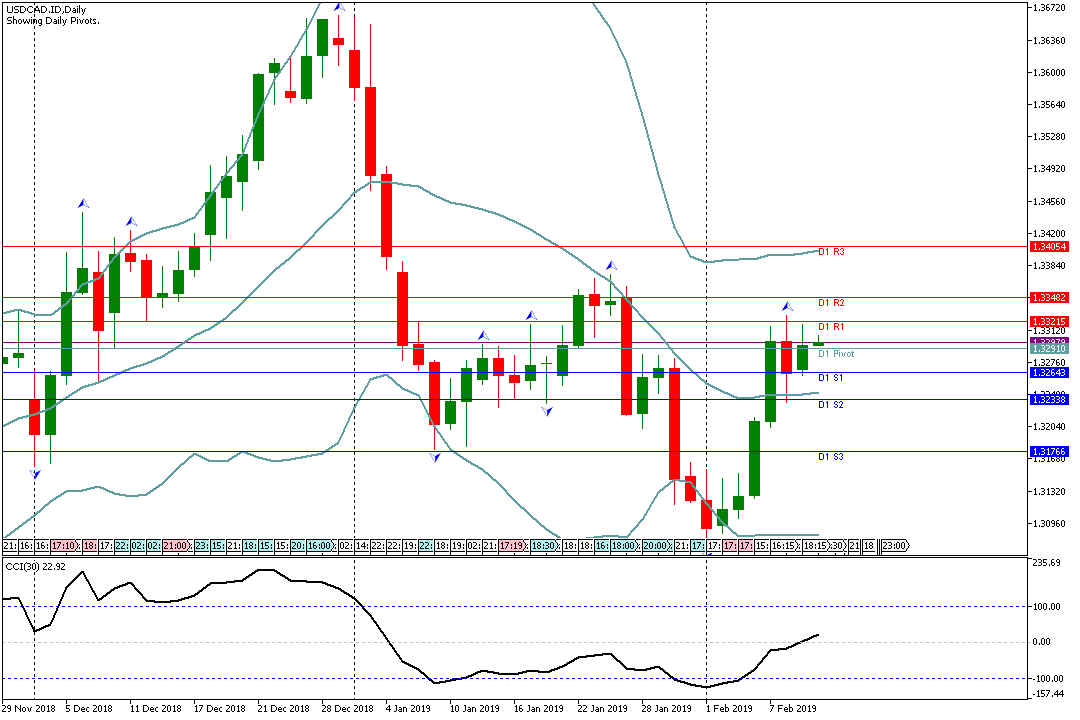The height and width of the screenshot is (720, 1080).
Task: Click the CCI 235.69 scale value
Action: [1047, 563]
